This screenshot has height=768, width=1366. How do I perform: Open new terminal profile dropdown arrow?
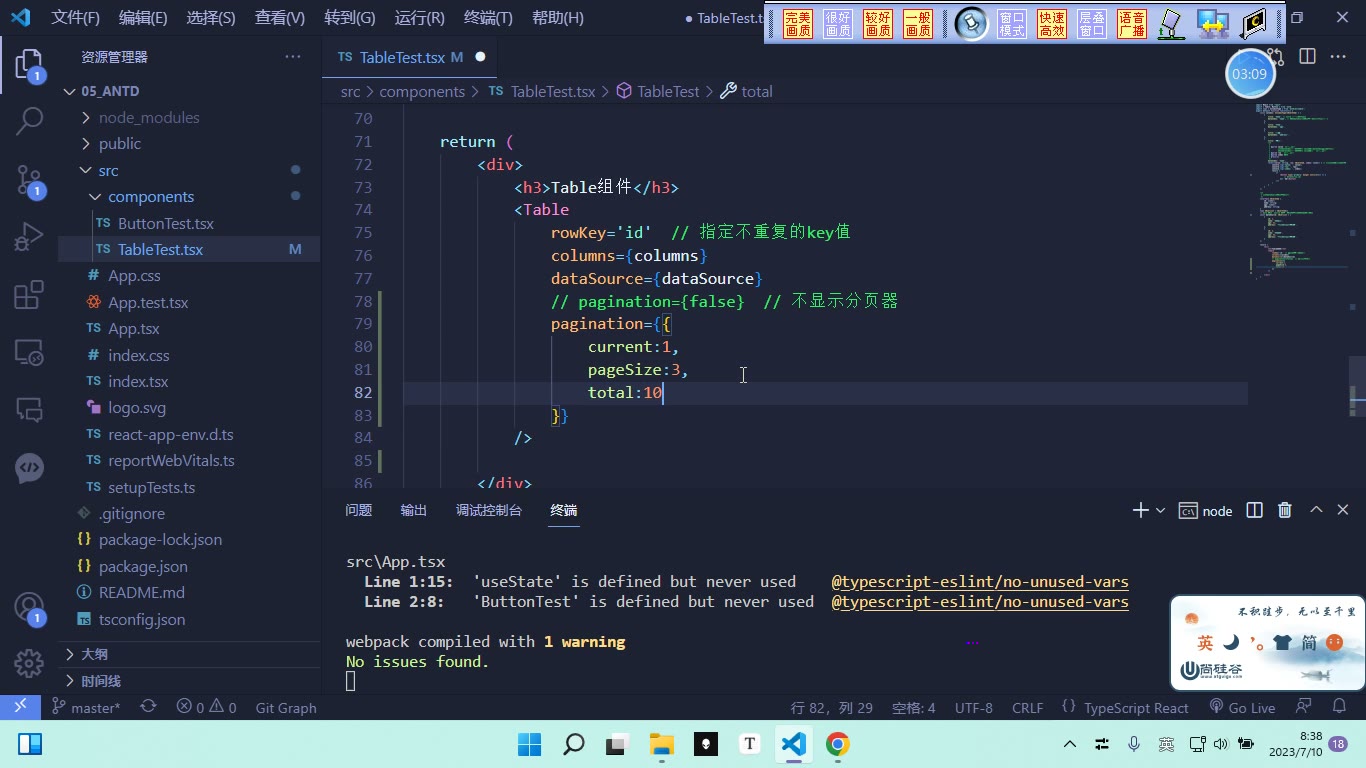pos(1160,510)
